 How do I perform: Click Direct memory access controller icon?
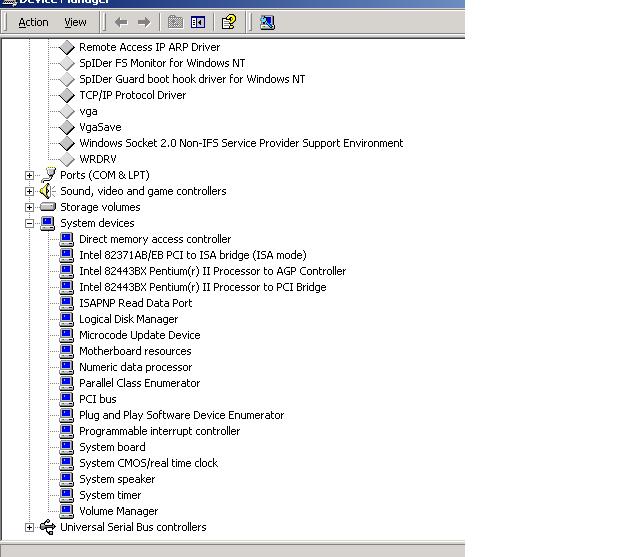tap(67, 239)
